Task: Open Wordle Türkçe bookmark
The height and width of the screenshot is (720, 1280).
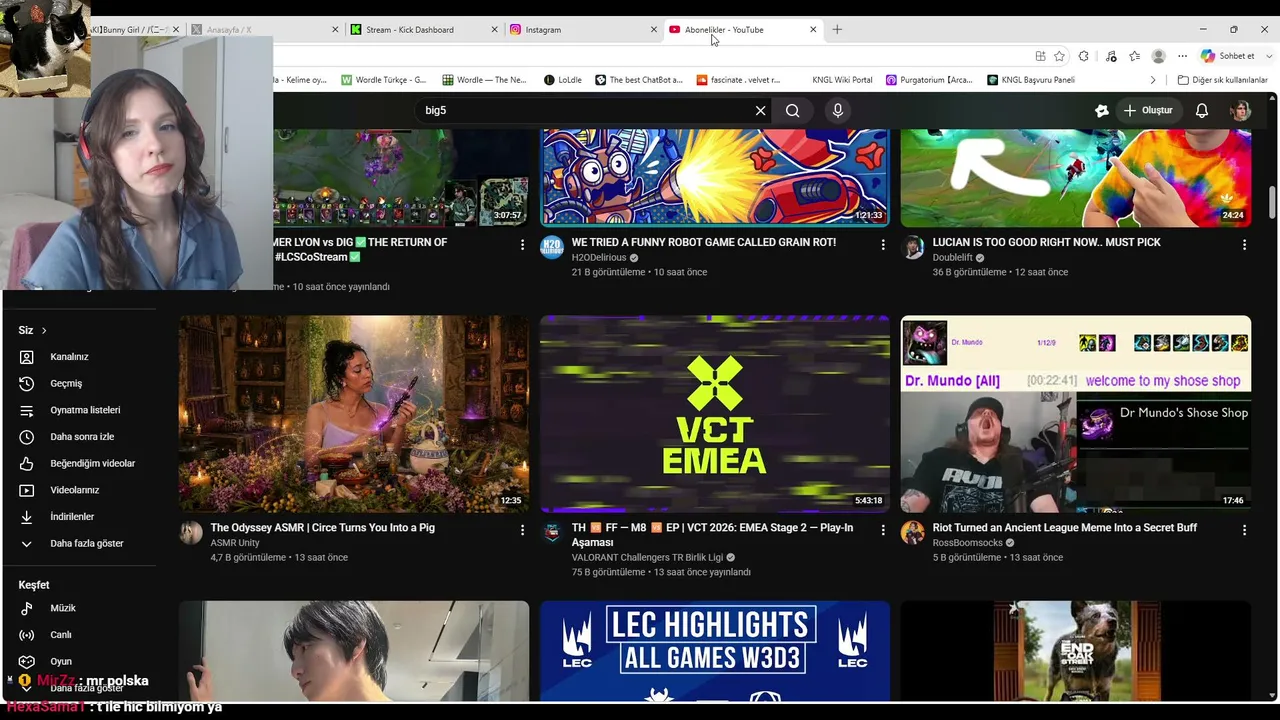Action: click(384, 80)
